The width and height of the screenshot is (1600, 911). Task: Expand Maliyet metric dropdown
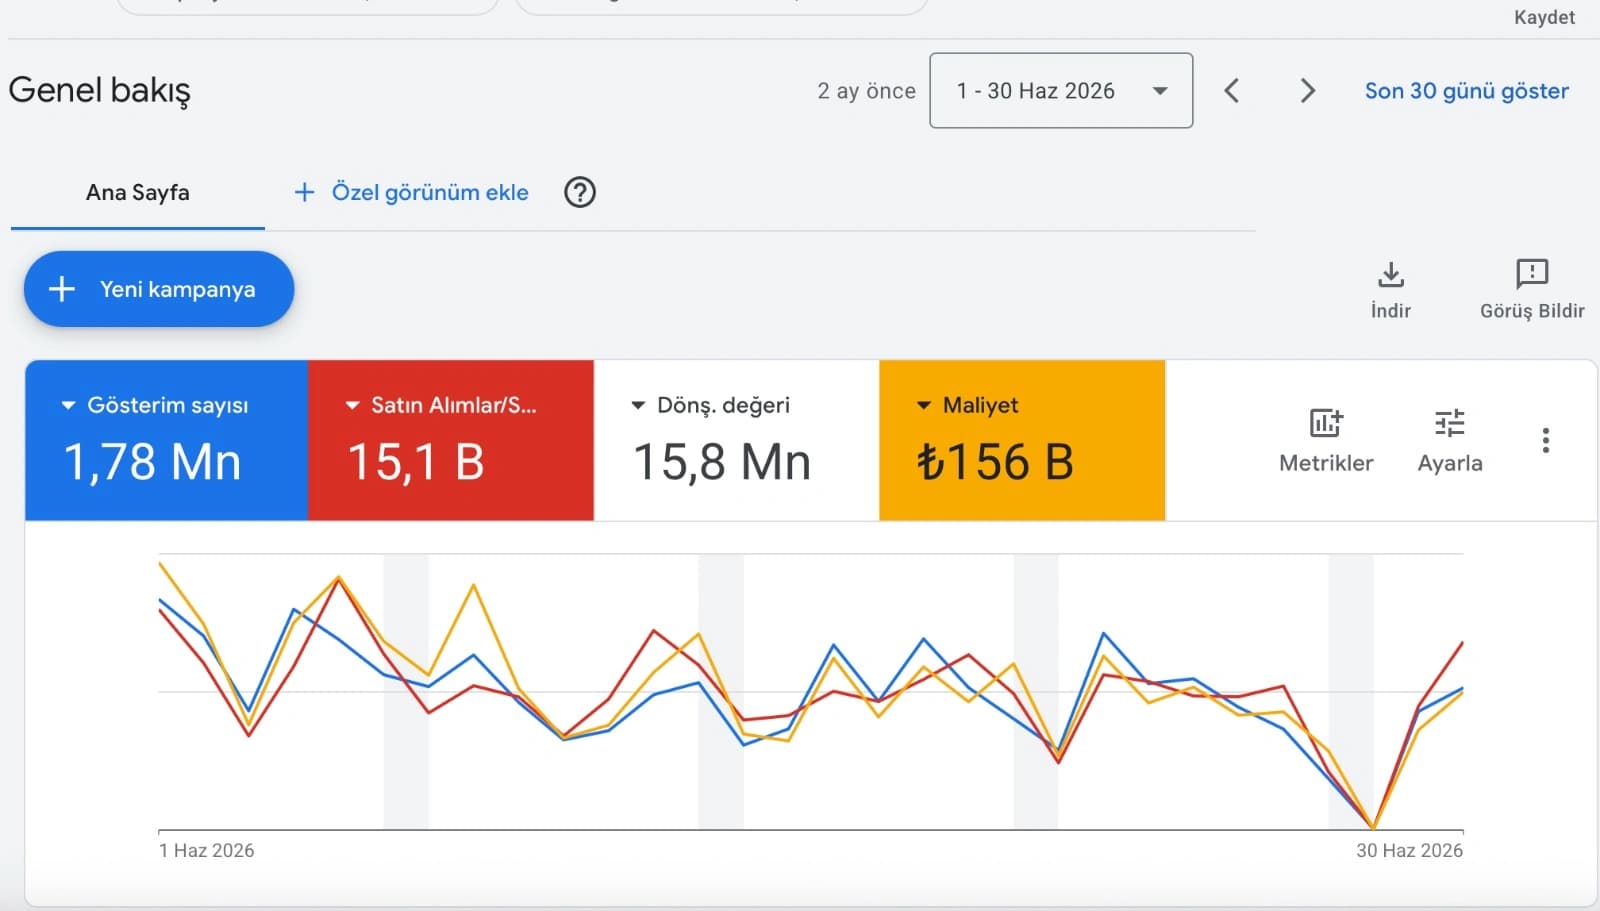coord(924,406)
